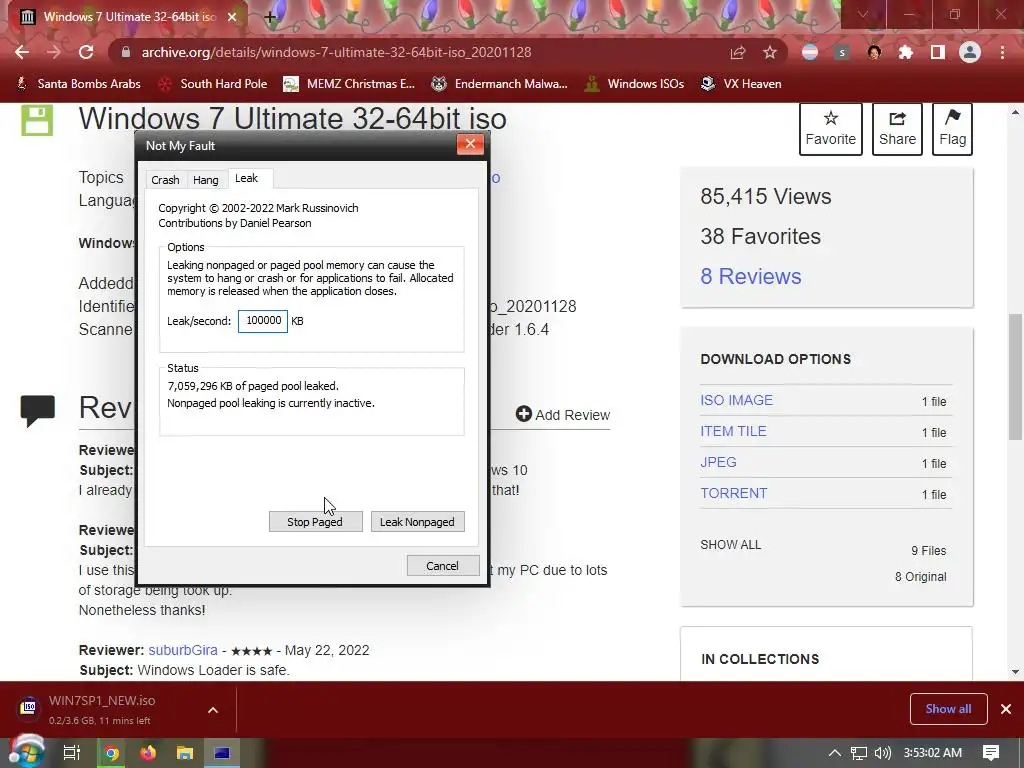Open the 8 Reviews link

[751, 276]
